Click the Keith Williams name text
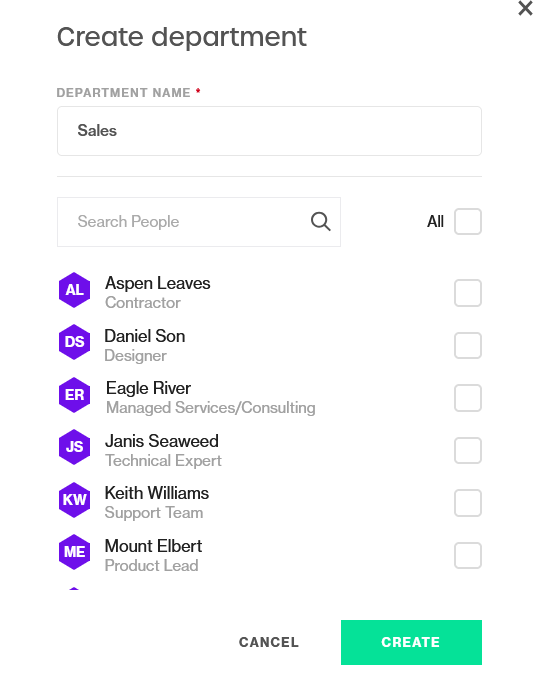 tap(157, 493)
